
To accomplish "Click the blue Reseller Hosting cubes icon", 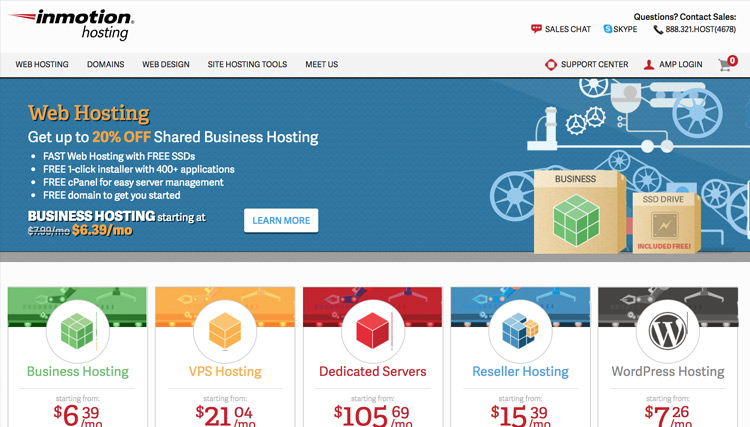I will pyautogui.click(x=520, y=330).
